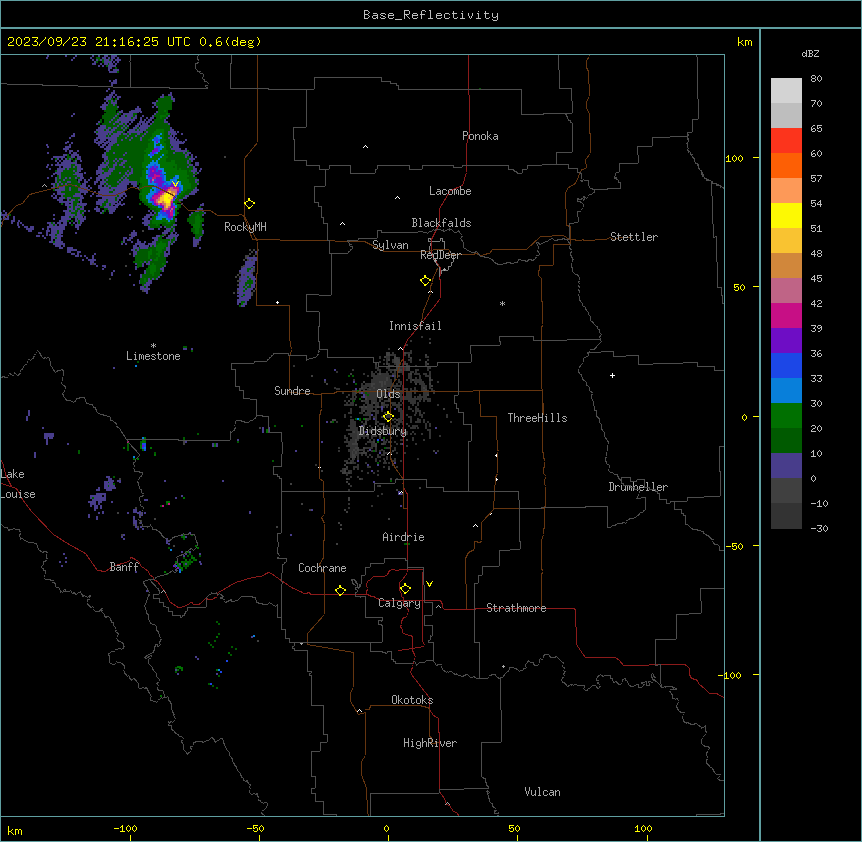Select the Sundre town label

click(292, 391)
